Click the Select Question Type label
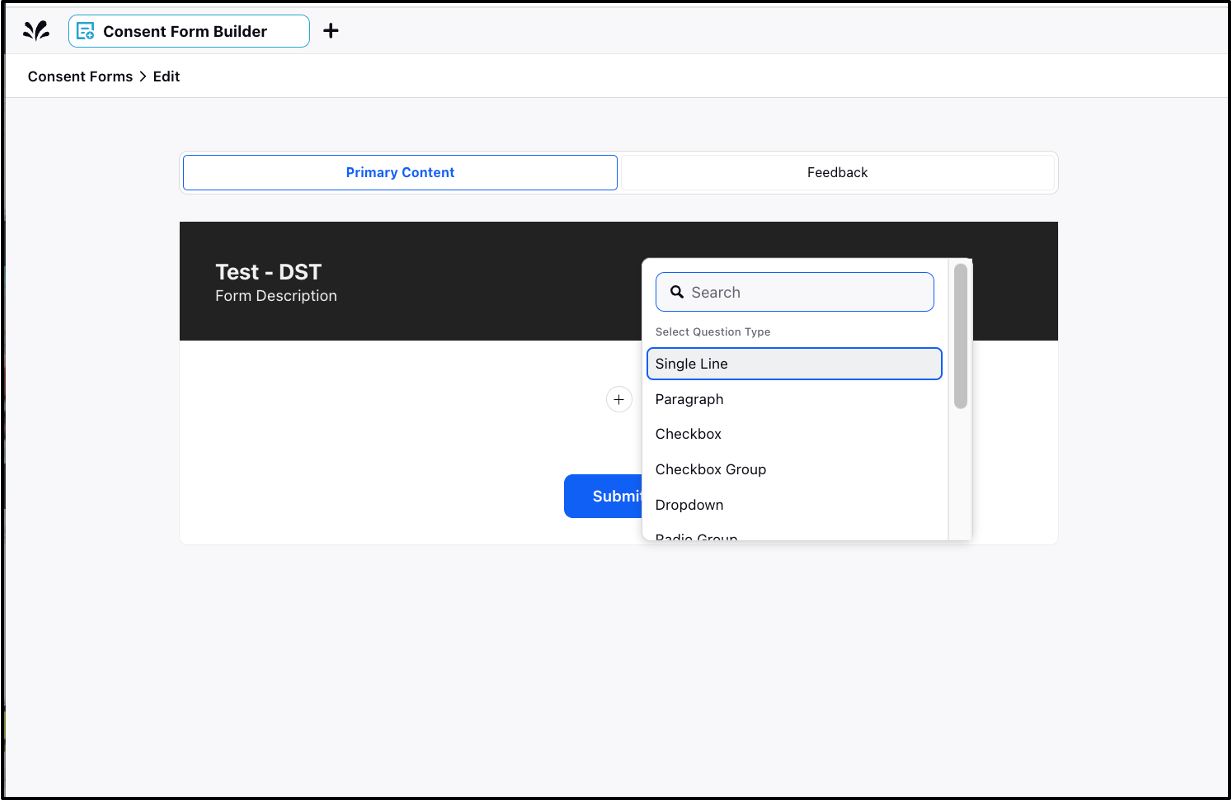1232x800 pixels. (713, 332)
